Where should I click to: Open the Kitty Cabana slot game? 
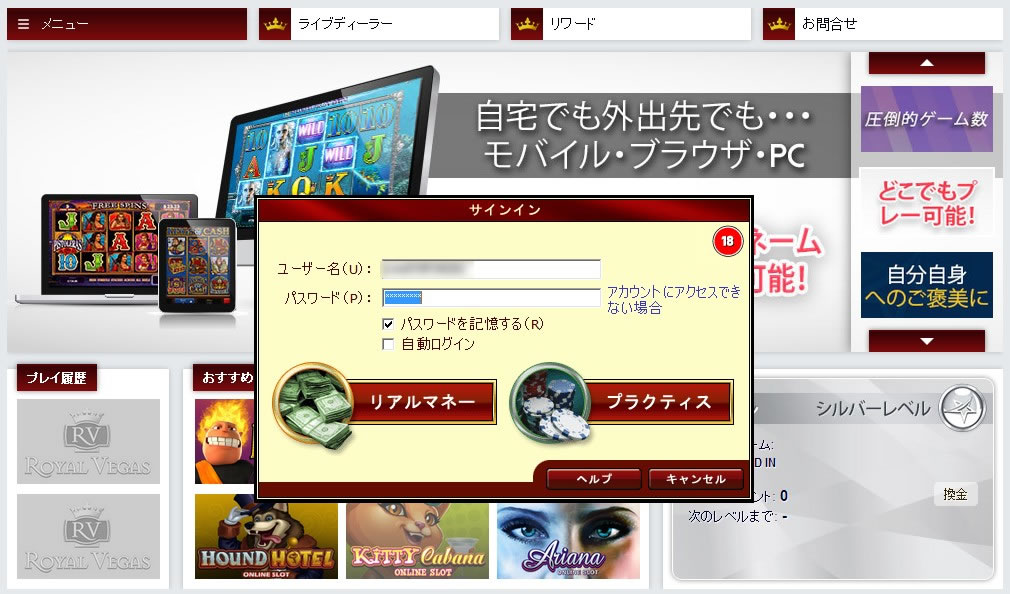(417, 540)
